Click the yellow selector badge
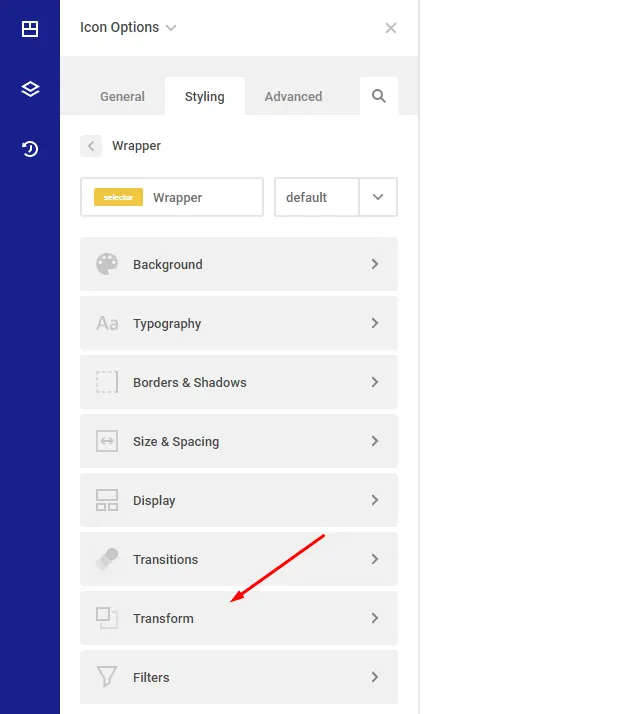 point(118,197)
